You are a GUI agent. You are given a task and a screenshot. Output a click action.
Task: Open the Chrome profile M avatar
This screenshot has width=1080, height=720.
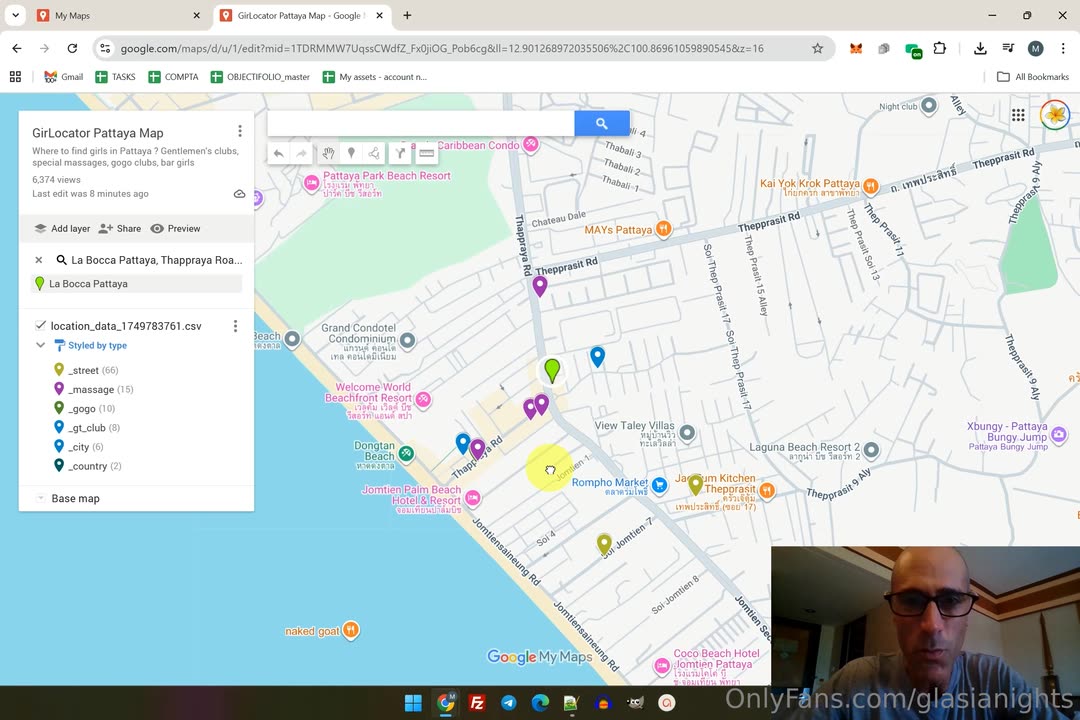1035,48
